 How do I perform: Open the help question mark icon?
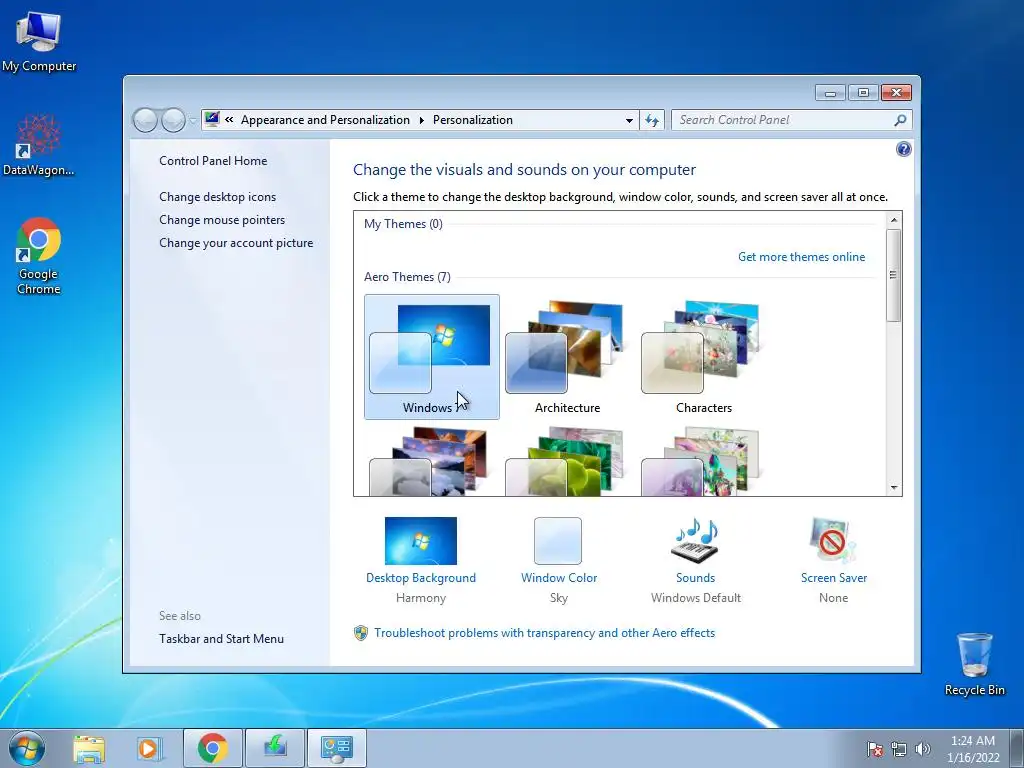point(903,150)
